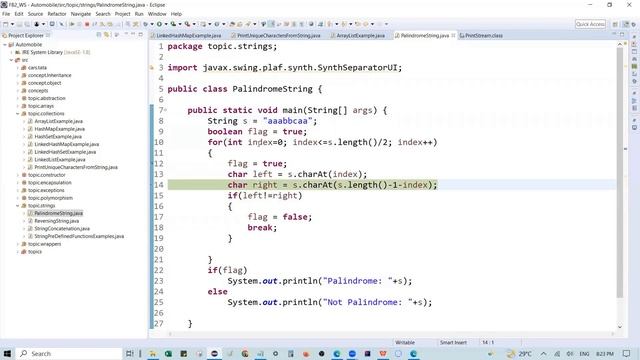Close the PalindromeString.java tab
The height and width of the screenshot is (360, 640).
point(453,36)
